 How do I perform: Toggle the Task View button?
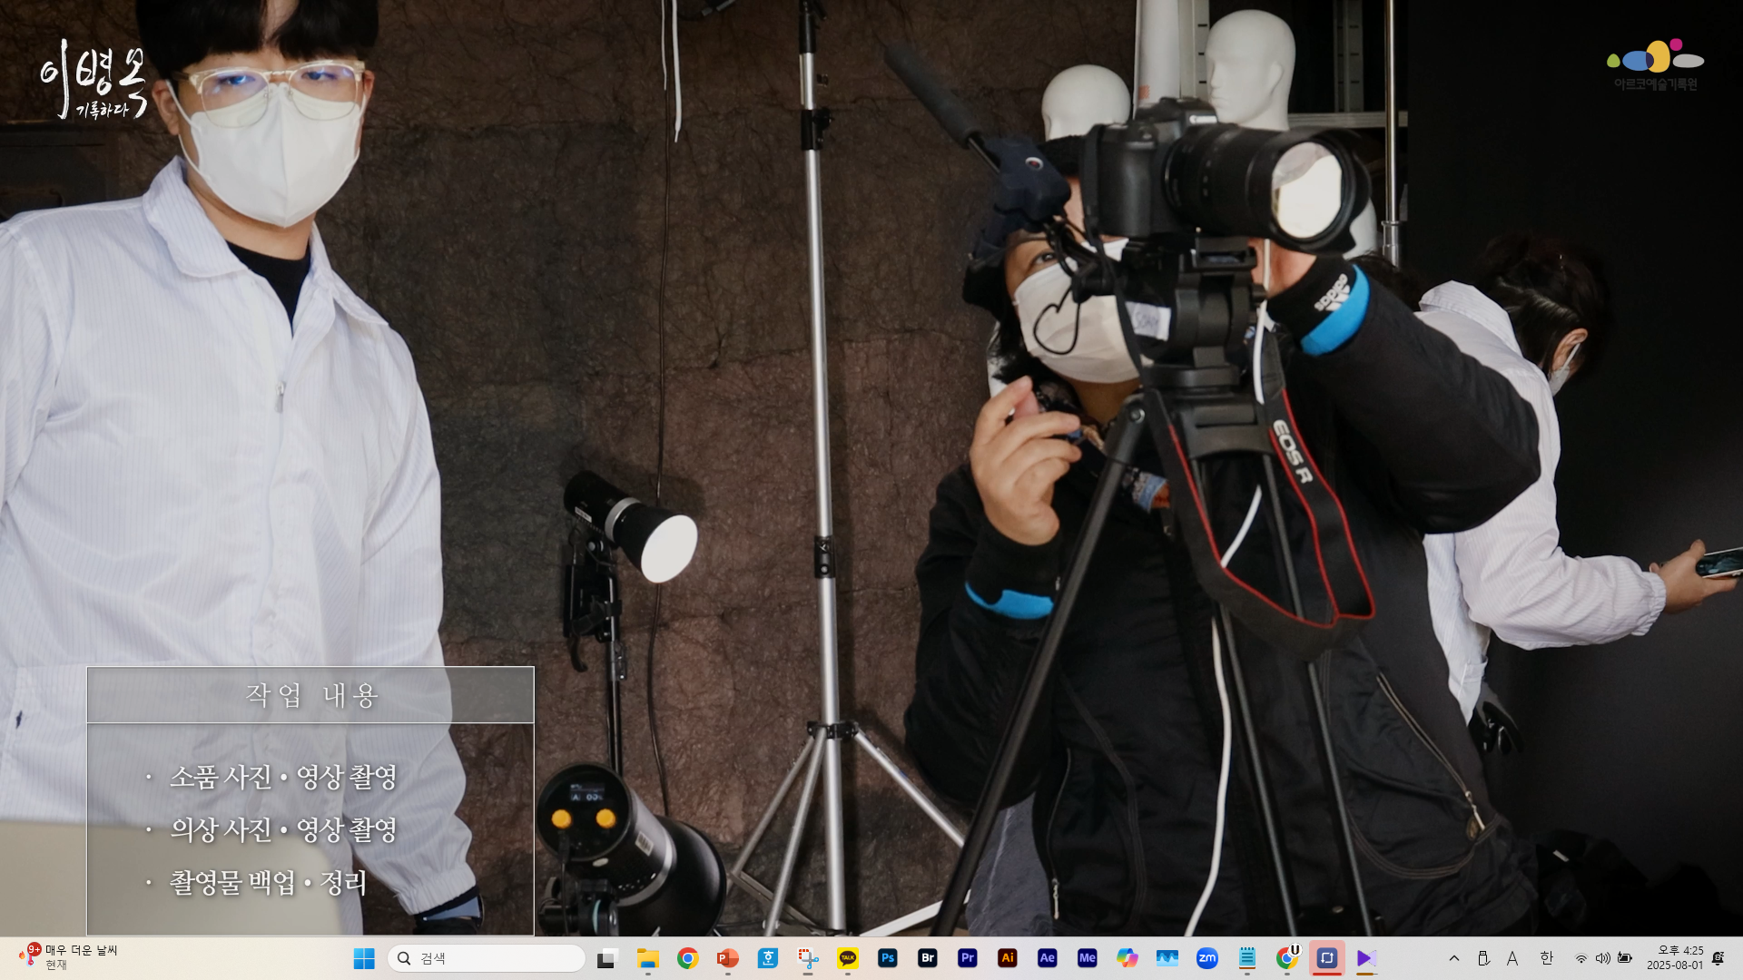click(x=606, y=958)
